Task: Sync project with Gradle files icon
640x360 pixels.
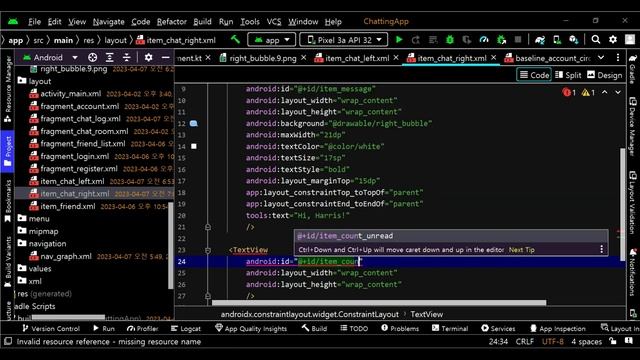Action: coord(540,40)
